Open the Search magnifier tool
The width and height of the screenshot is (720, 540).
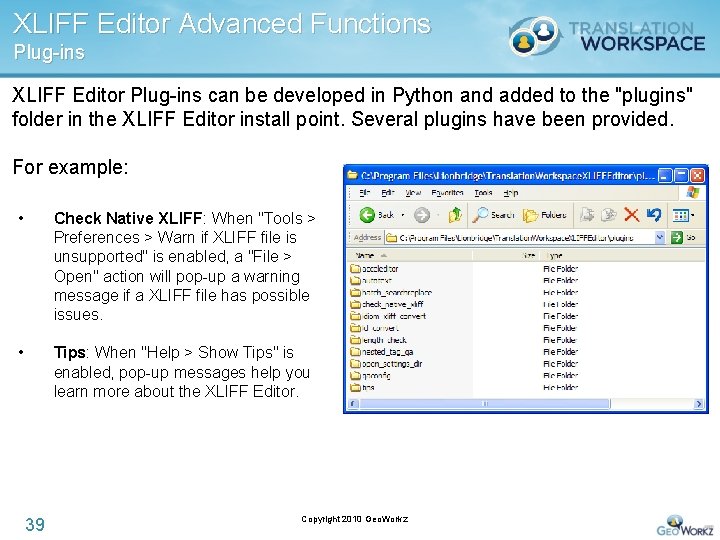coord(494,214)
